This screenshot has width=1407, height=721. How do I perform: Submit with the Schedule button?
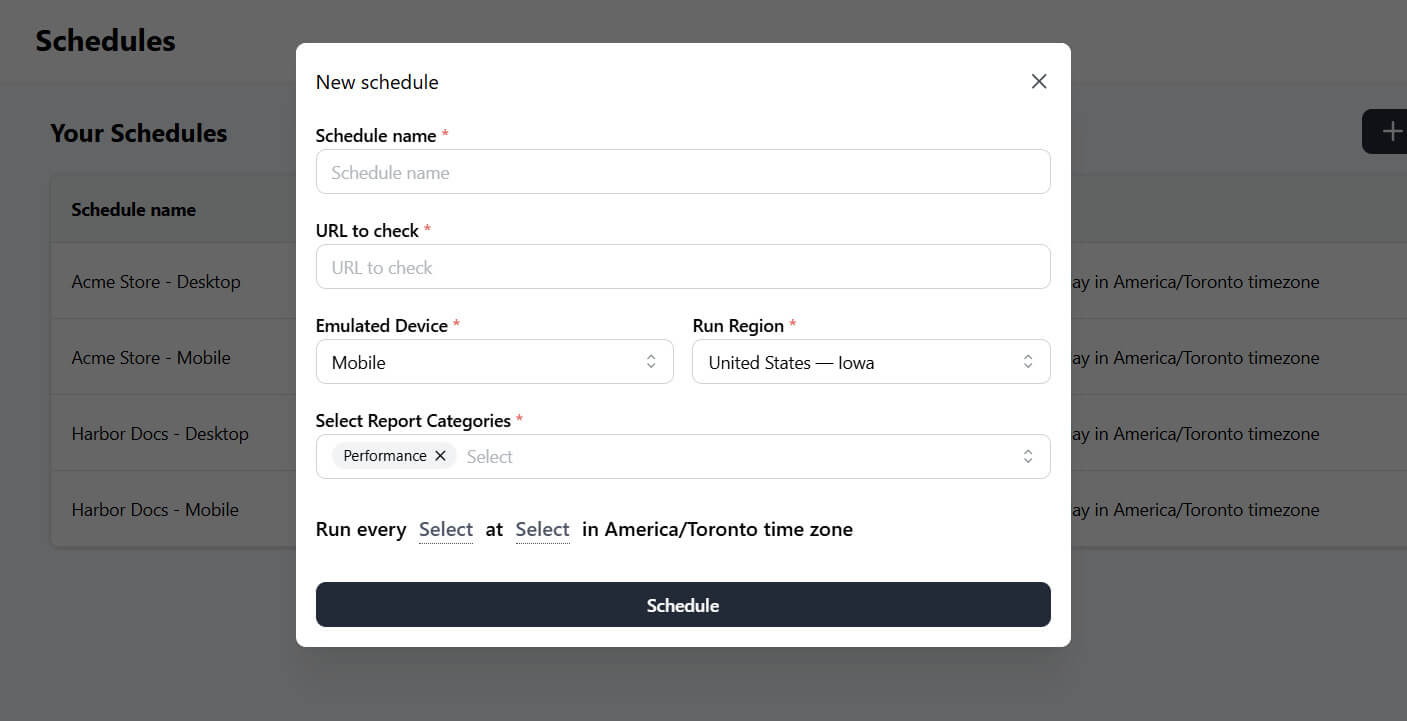[x=683, y=605]
